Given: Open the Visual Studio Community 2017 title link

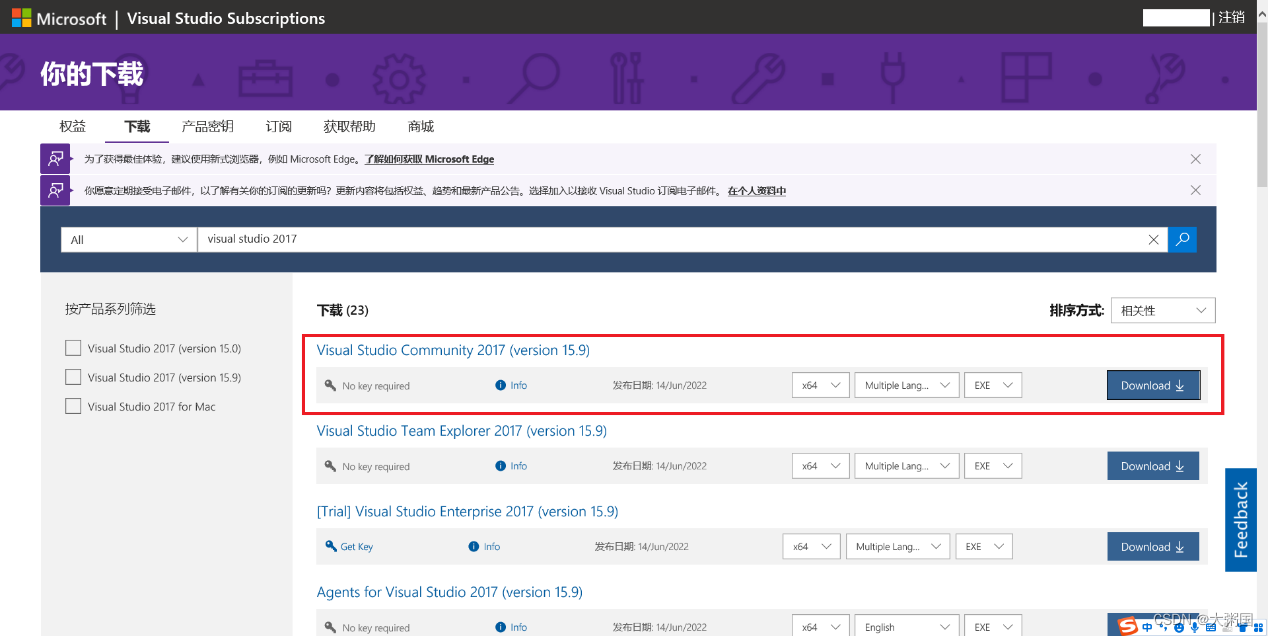Looking at the screenshot, I should 453,350.
